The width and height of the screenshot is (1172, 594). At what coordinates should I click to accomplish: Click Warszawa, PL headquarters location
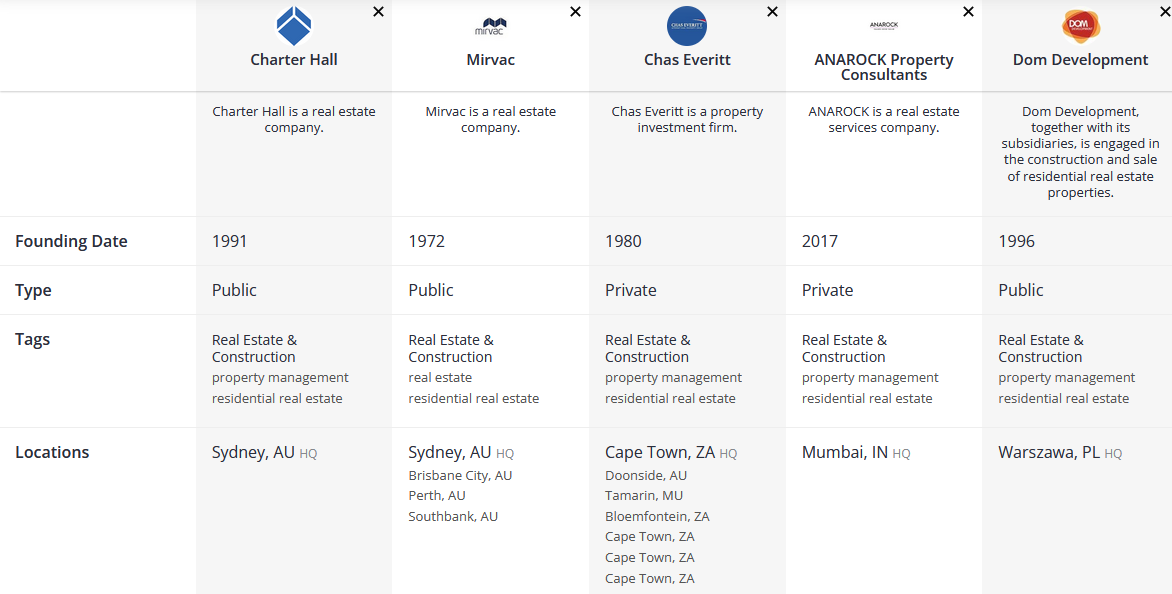tap(1049, 453)
